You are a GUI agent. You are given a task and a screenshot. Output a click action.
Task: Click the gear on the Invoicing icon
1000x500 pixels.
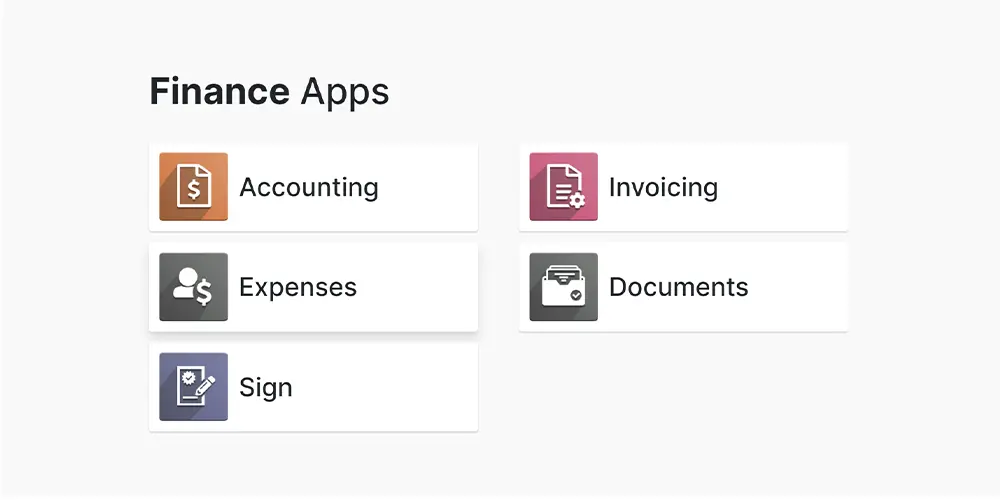click(x=577, y=201)
